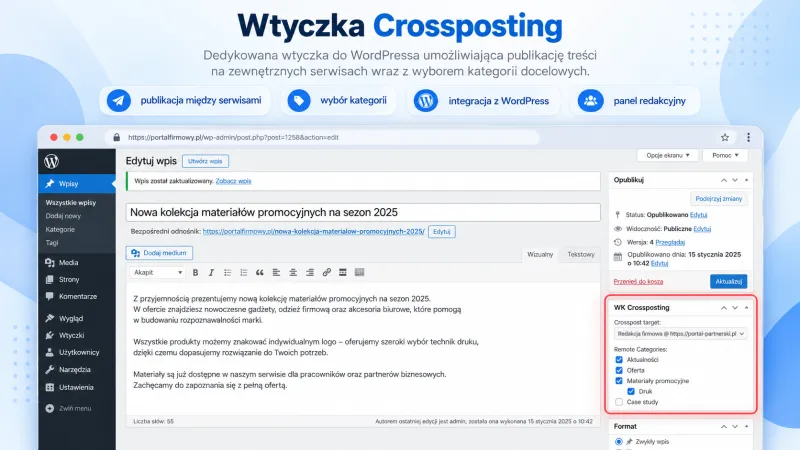The width and height of the screenshot is (800, 450).
Task: Click Przeglądaj revisions link
Action: (670, 242)
